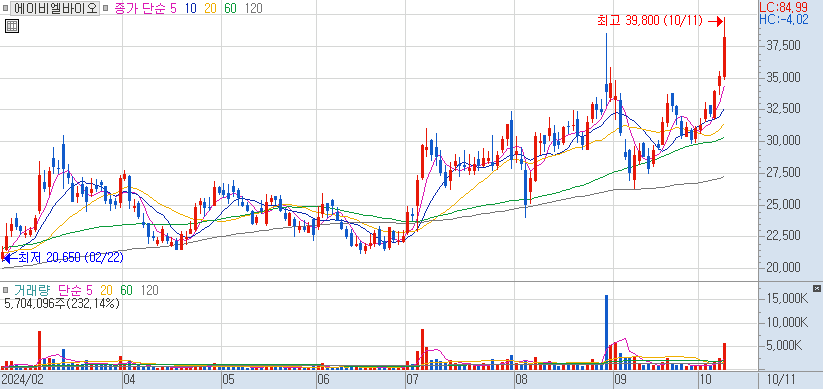Click gray volume moving average 120 label
This screenshot has height=389, width=823.
[x=150, y=290]
